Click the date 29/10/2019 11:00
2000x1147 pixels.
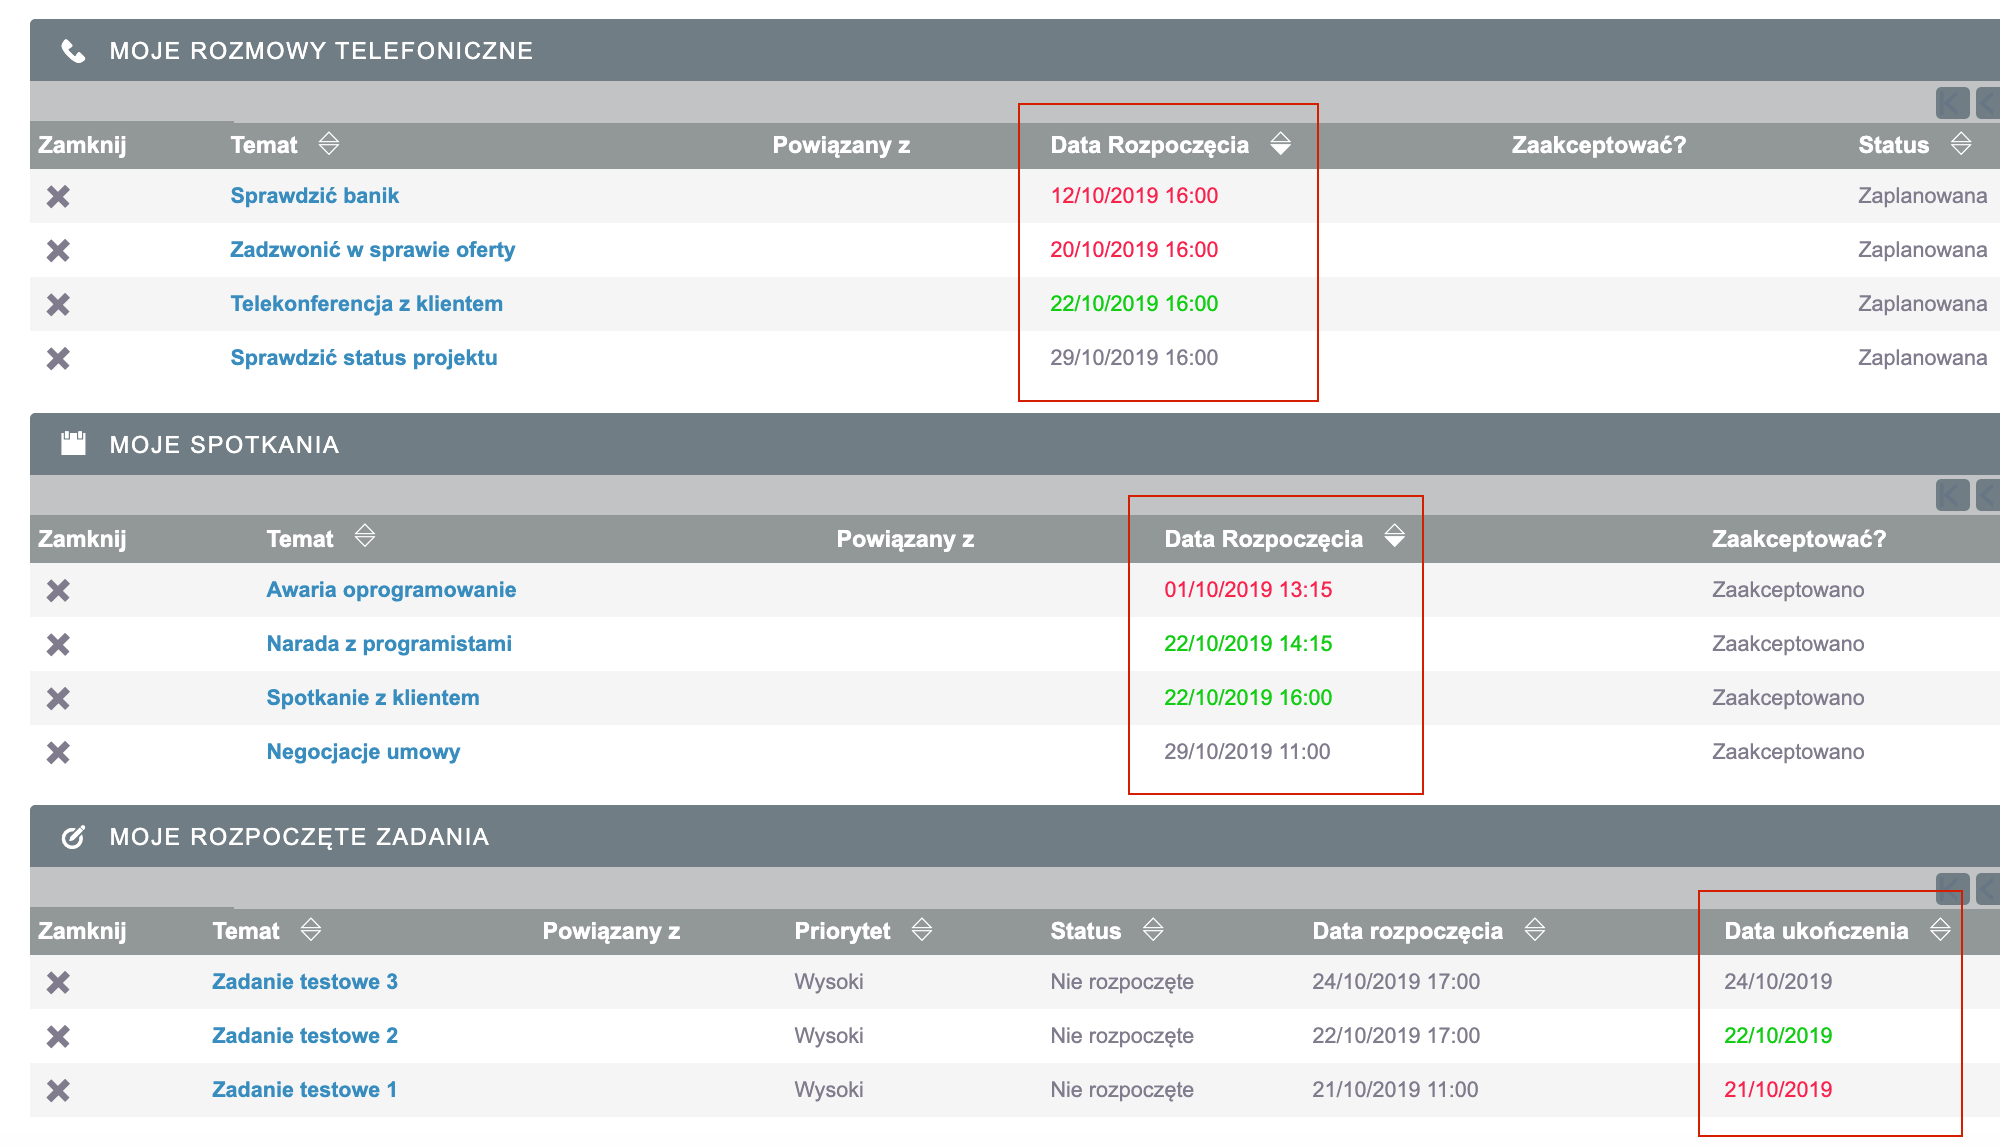click(1247, 752)
